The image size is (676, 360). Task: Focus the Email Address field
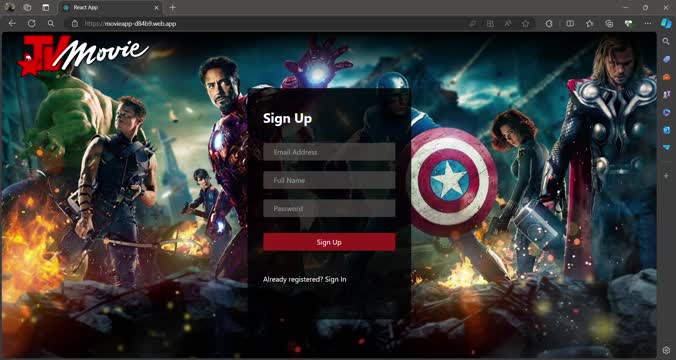(329, 152)
